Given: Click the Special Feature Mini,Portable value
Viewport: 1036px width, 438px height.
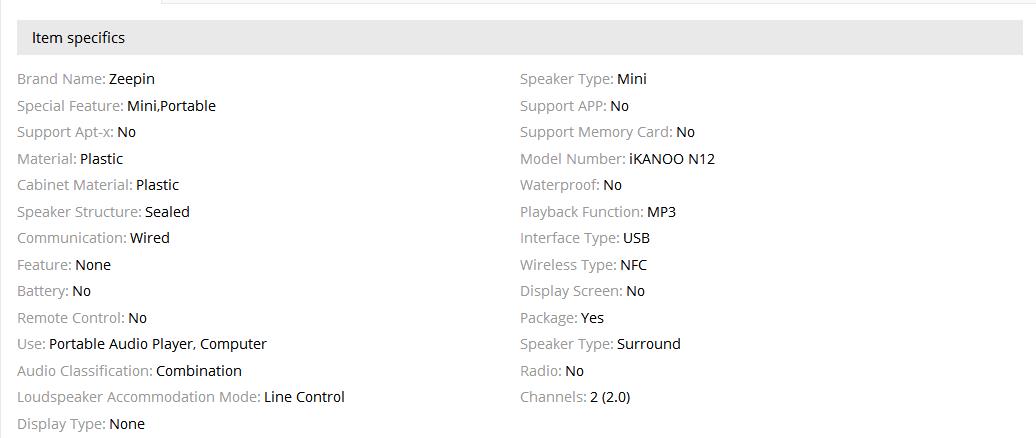Looking at the screenshot, I should click(171, 106).
